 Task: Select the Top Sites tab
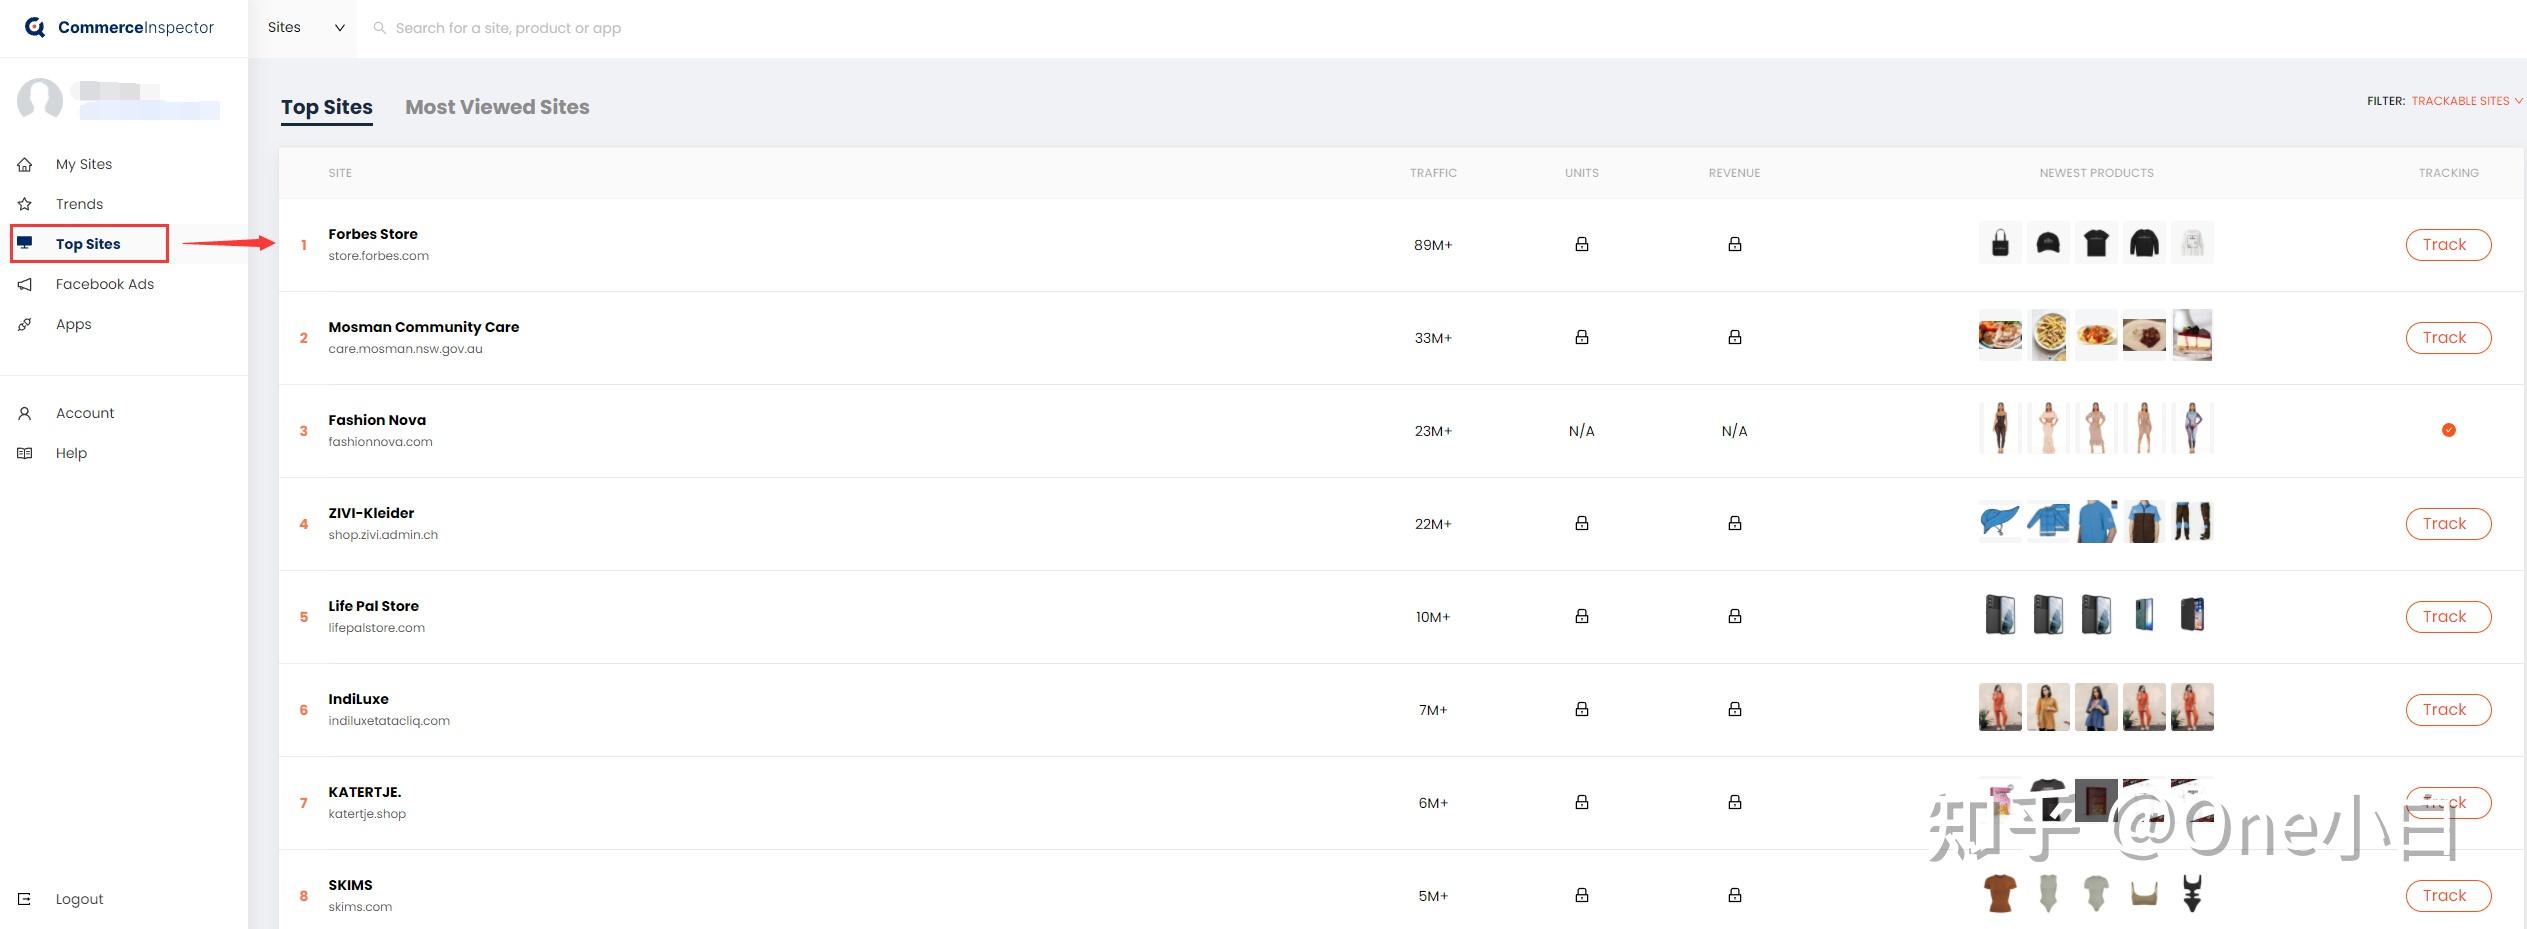tap(327, 107)
